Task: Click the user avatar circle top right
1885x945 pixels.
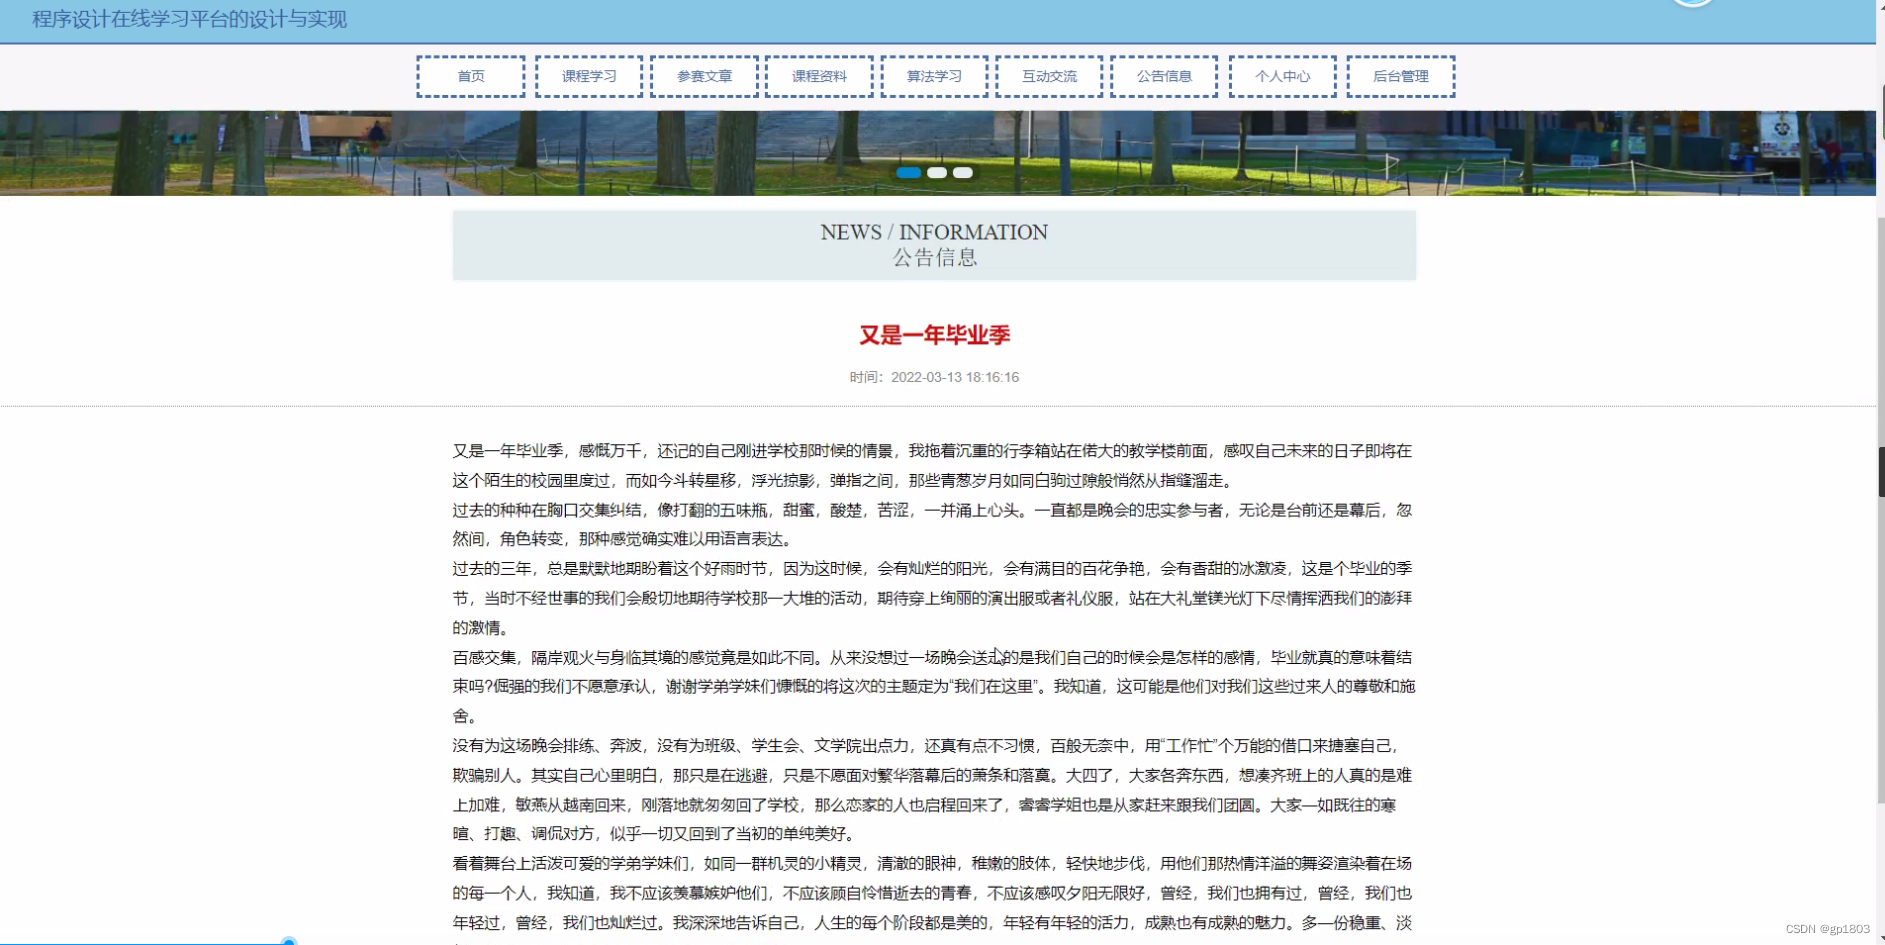Action: (1692, 4)
